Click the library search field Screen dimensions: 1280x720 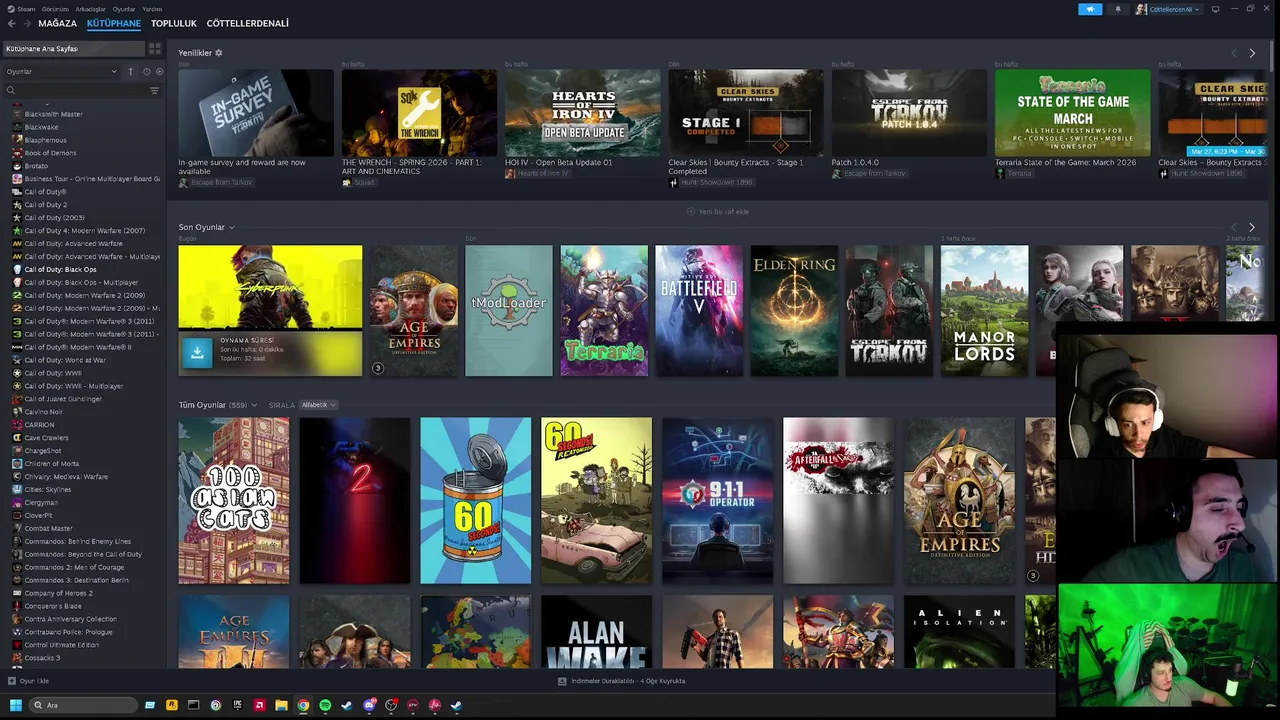80,90
